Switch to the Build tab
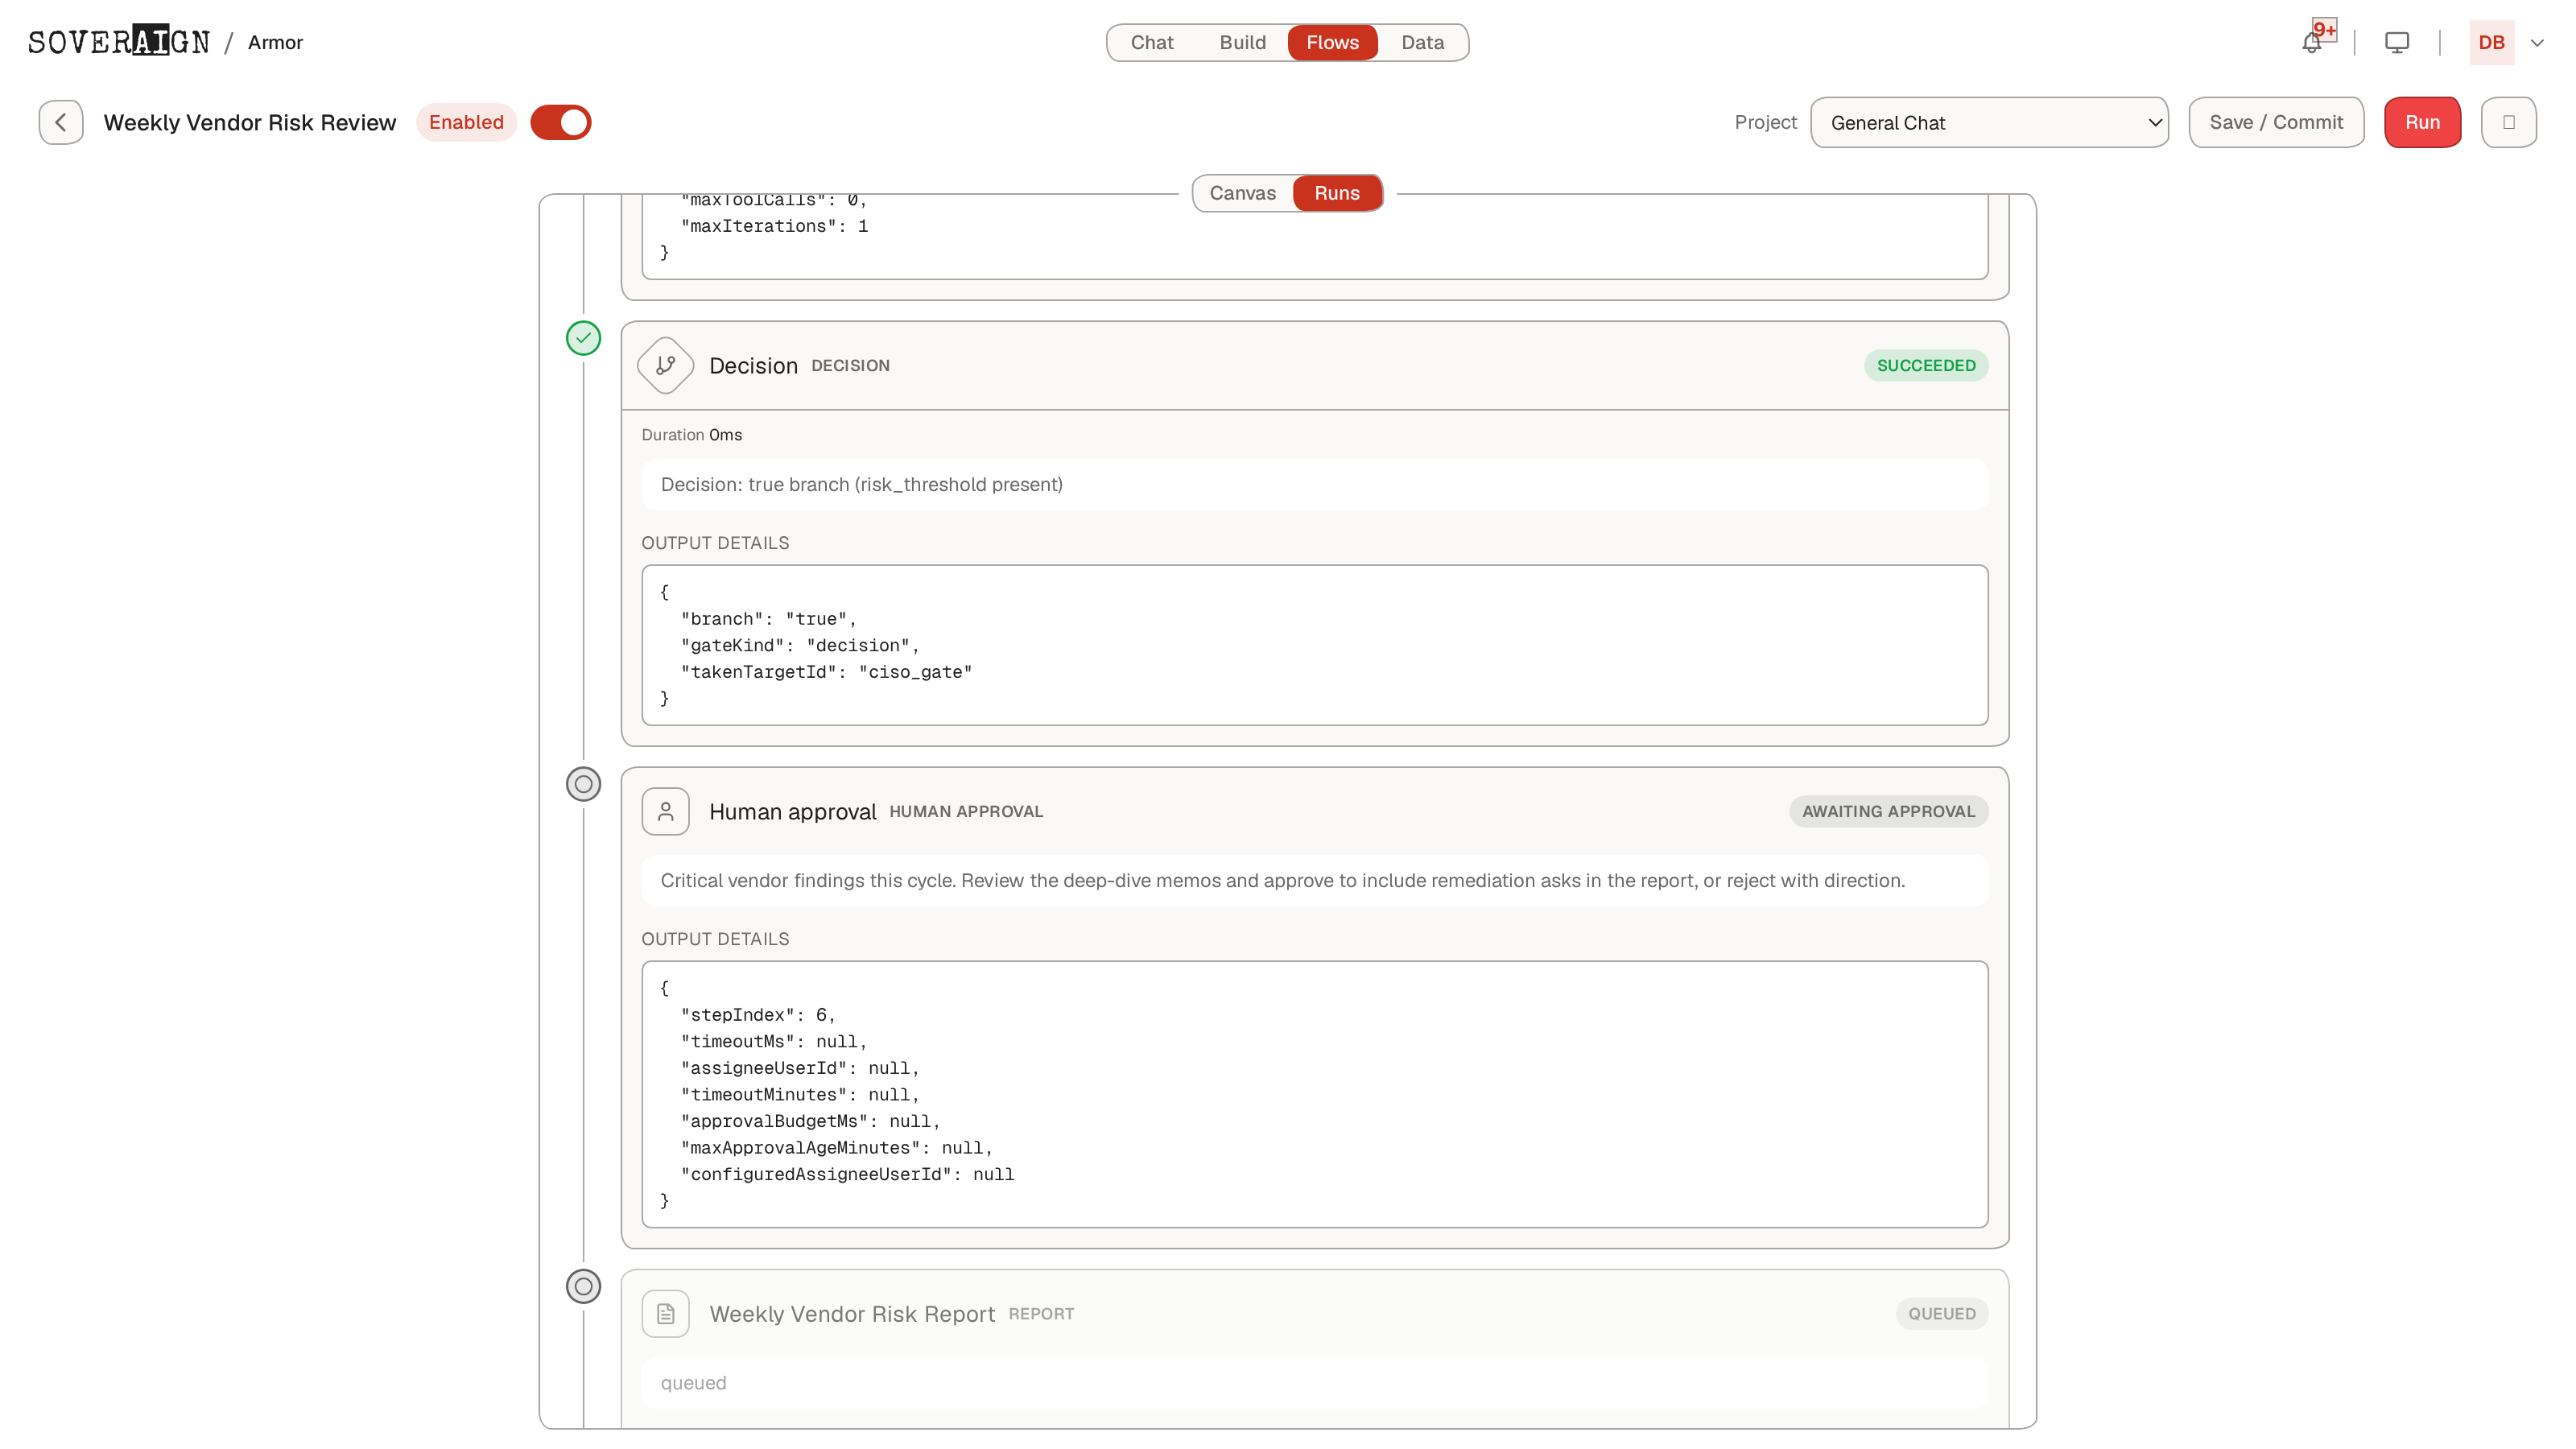 (1242, 42)
